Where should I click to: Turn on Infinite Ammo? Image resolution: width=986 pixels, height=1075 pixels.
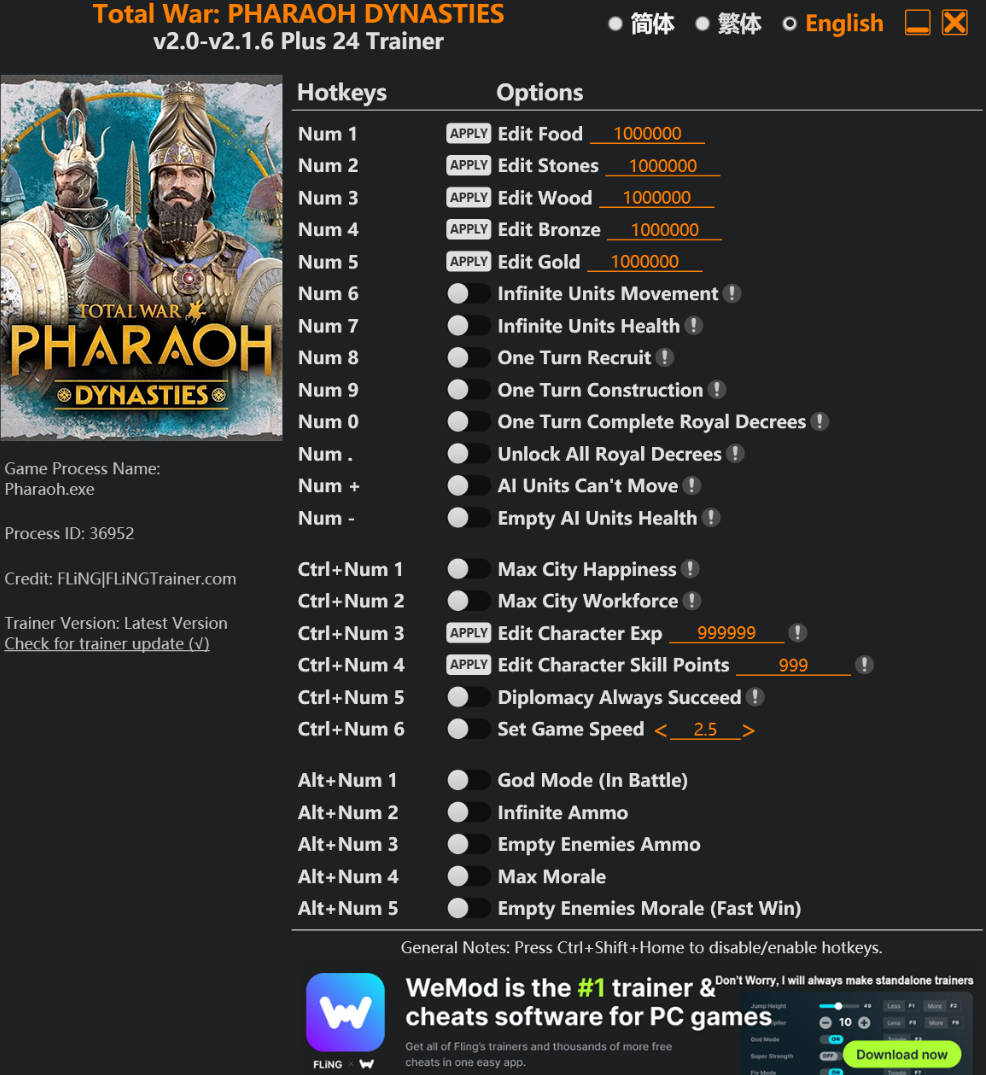[468, 812]
